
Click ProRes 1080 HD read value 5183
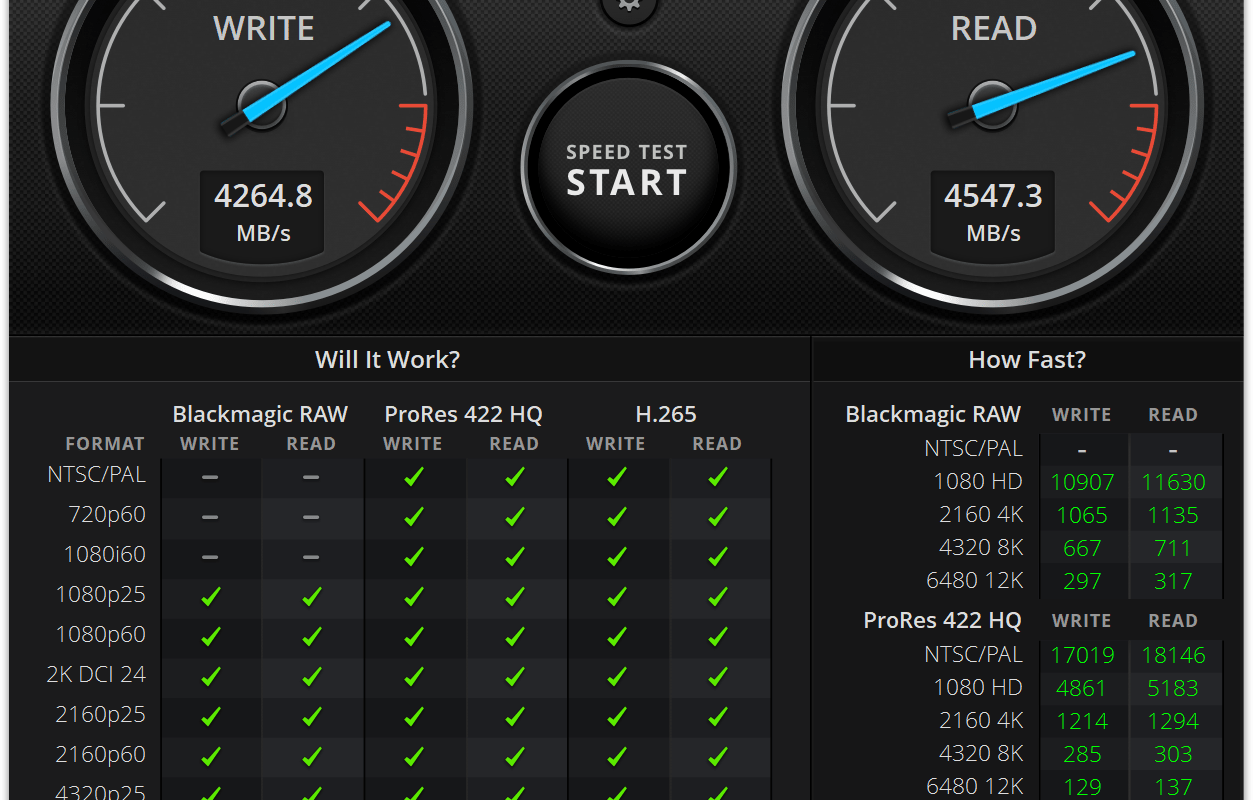[x=1174, y=688]
